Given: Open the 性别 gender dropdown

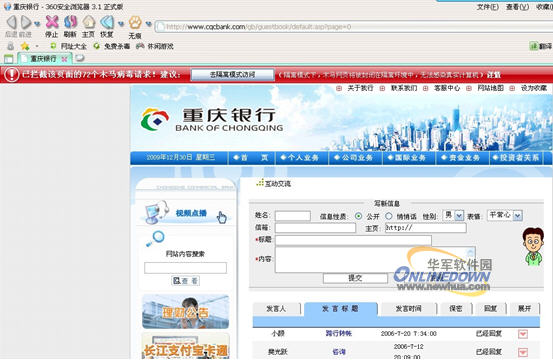Looking at the screenshot, I should pyautogui.click(x=454, y=215).
